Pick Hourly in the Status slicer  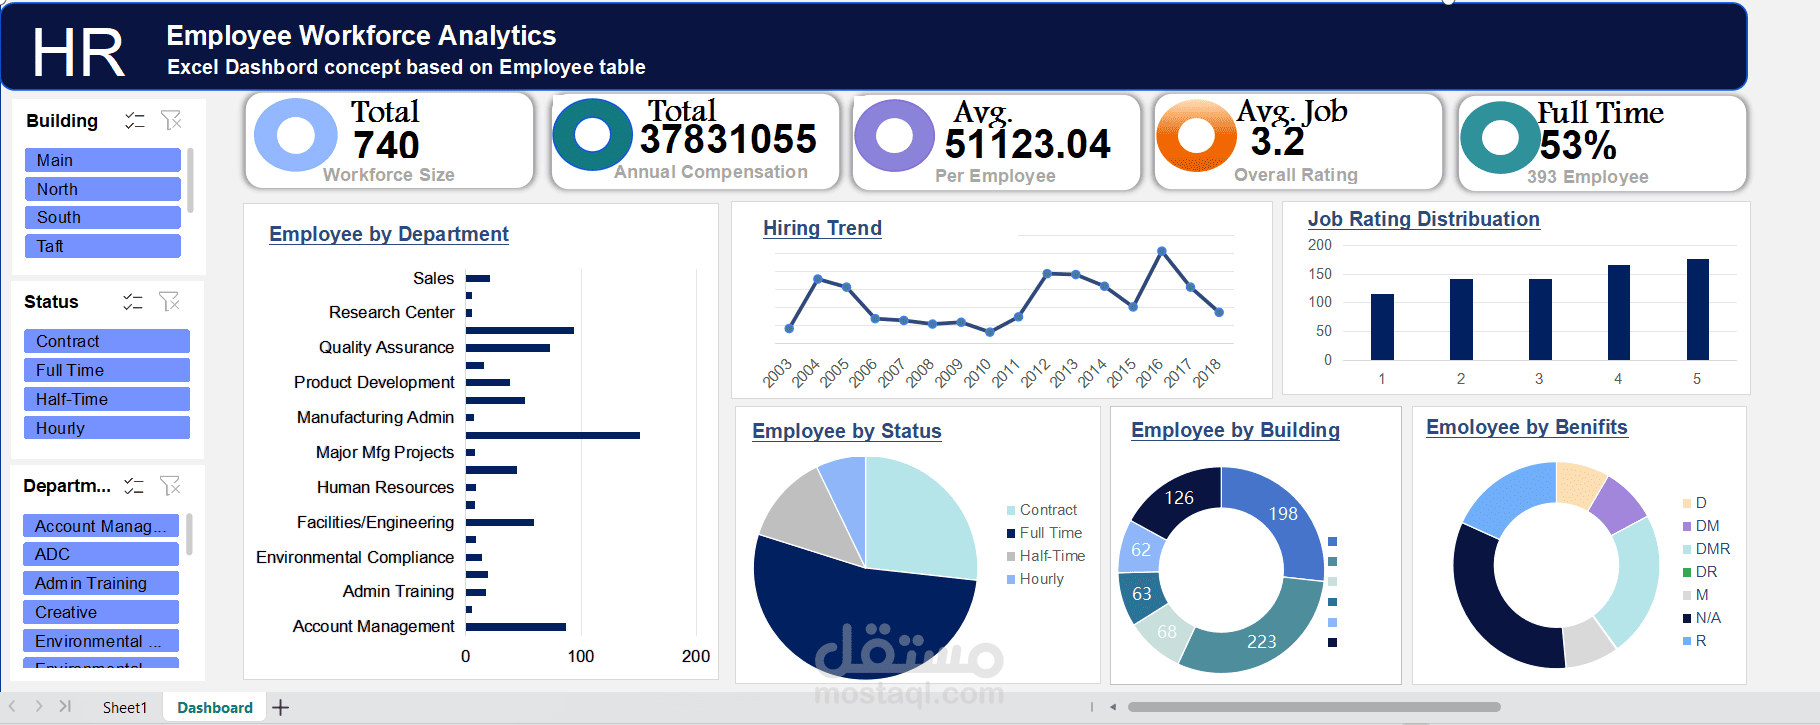(x=106, y=428)
